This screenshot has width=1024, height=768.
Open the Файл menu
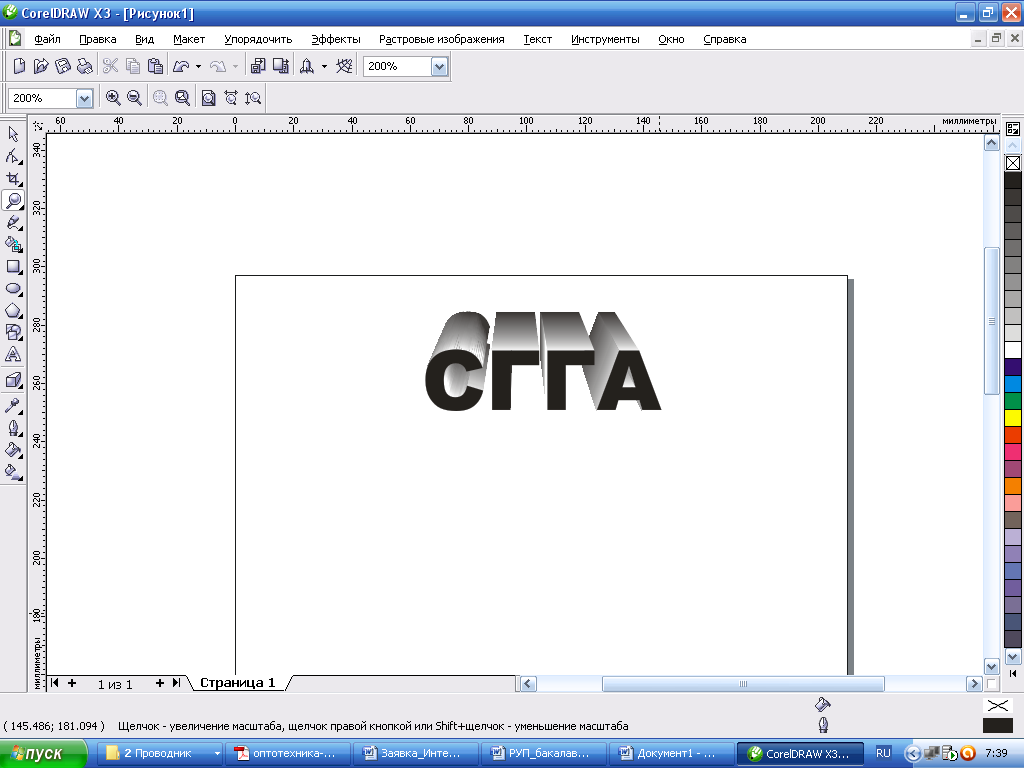(47, 39)
